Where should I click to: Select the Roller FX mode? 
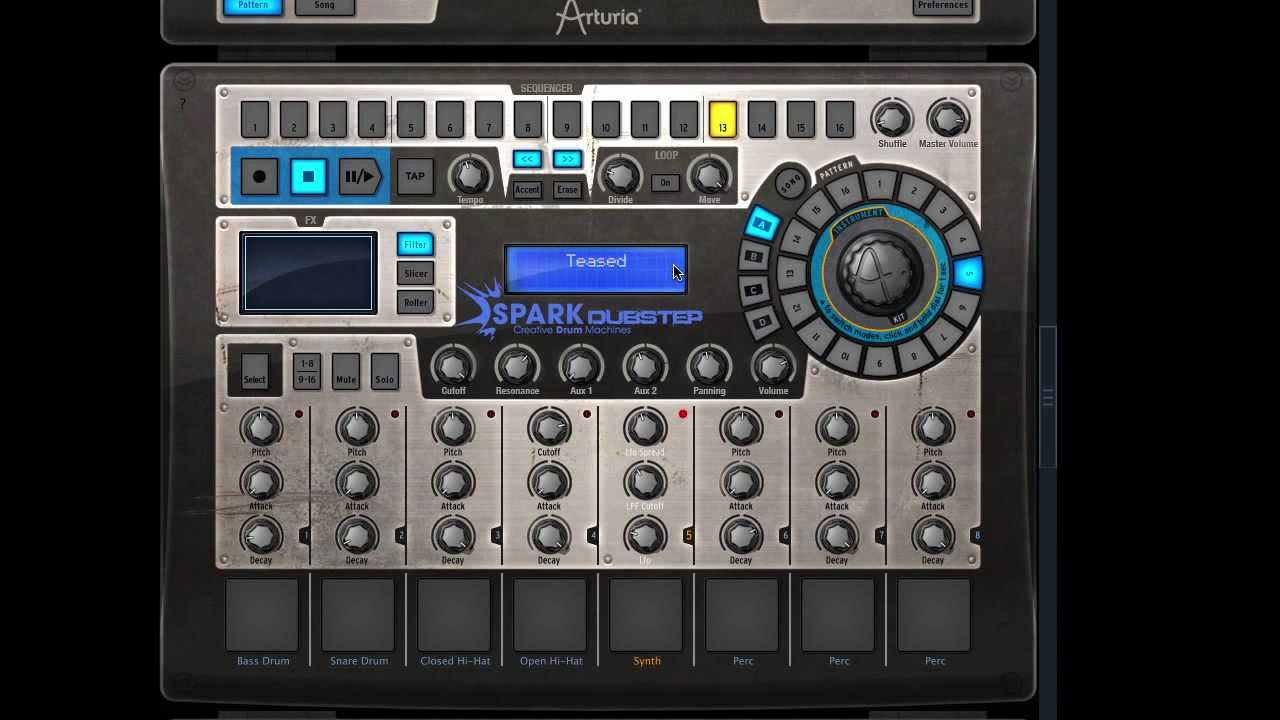click(x=415, y=303)
